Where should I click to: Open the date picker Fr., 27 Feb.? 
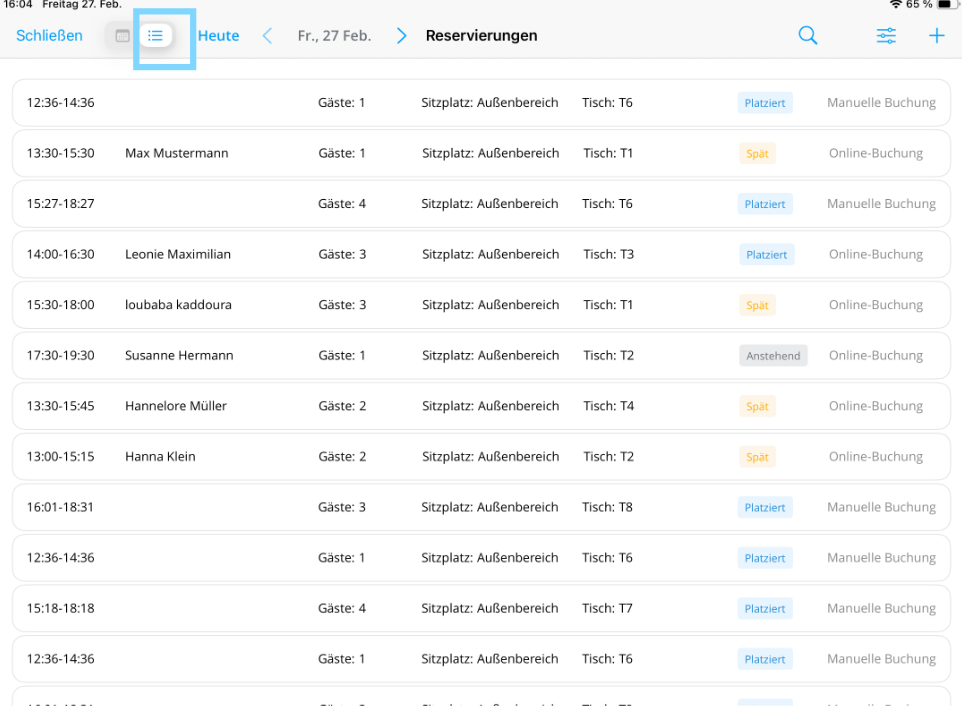334,36
